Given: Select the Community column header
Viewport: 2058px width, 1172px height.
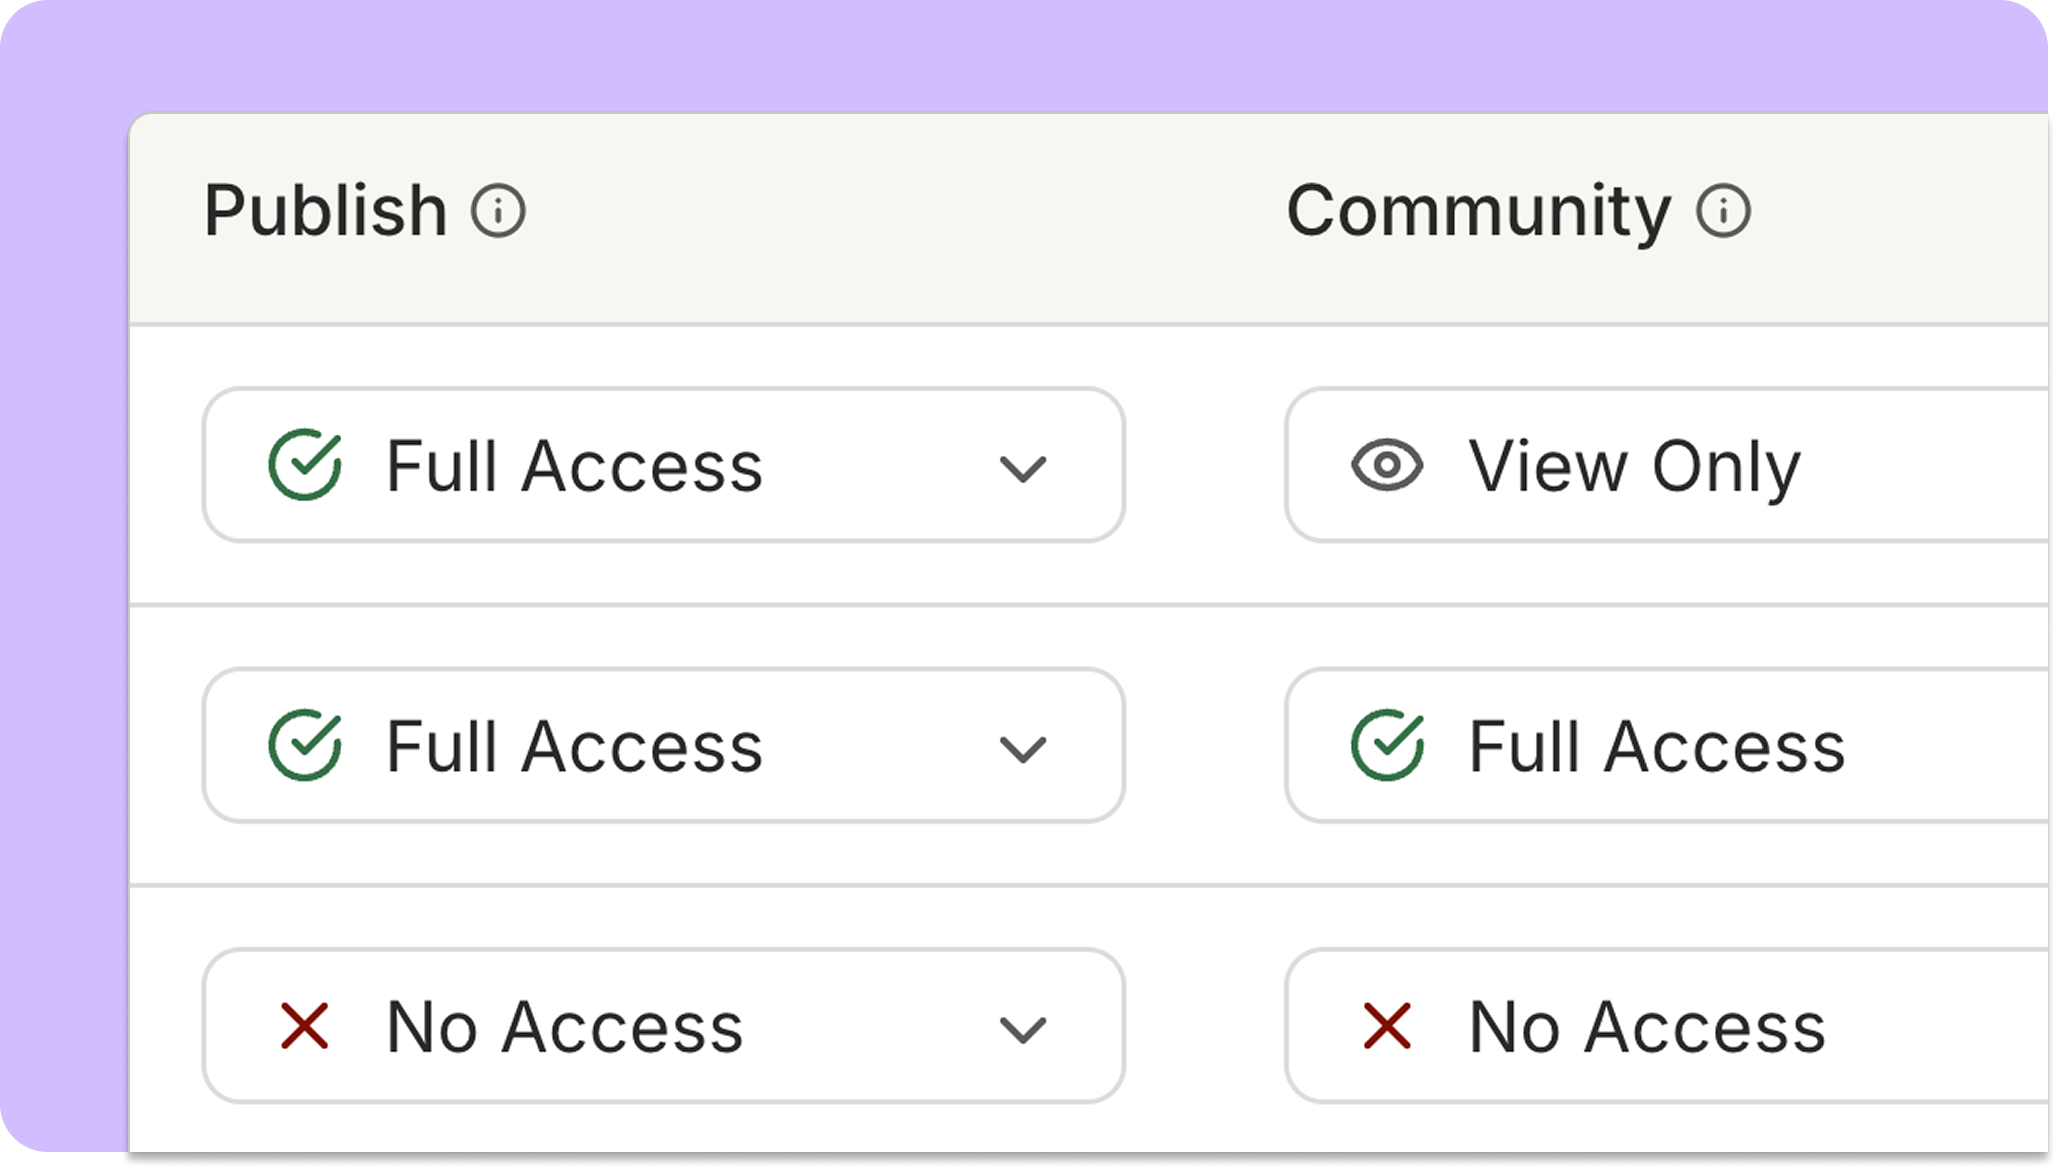Looking at the screenshot, I should 1478,211.
